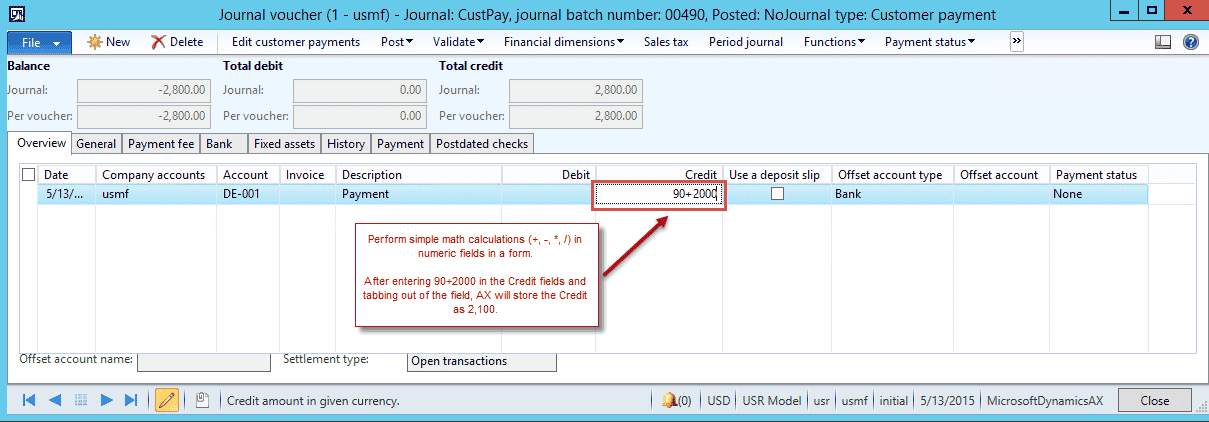Click the Company accounts cell usmf

157,194
